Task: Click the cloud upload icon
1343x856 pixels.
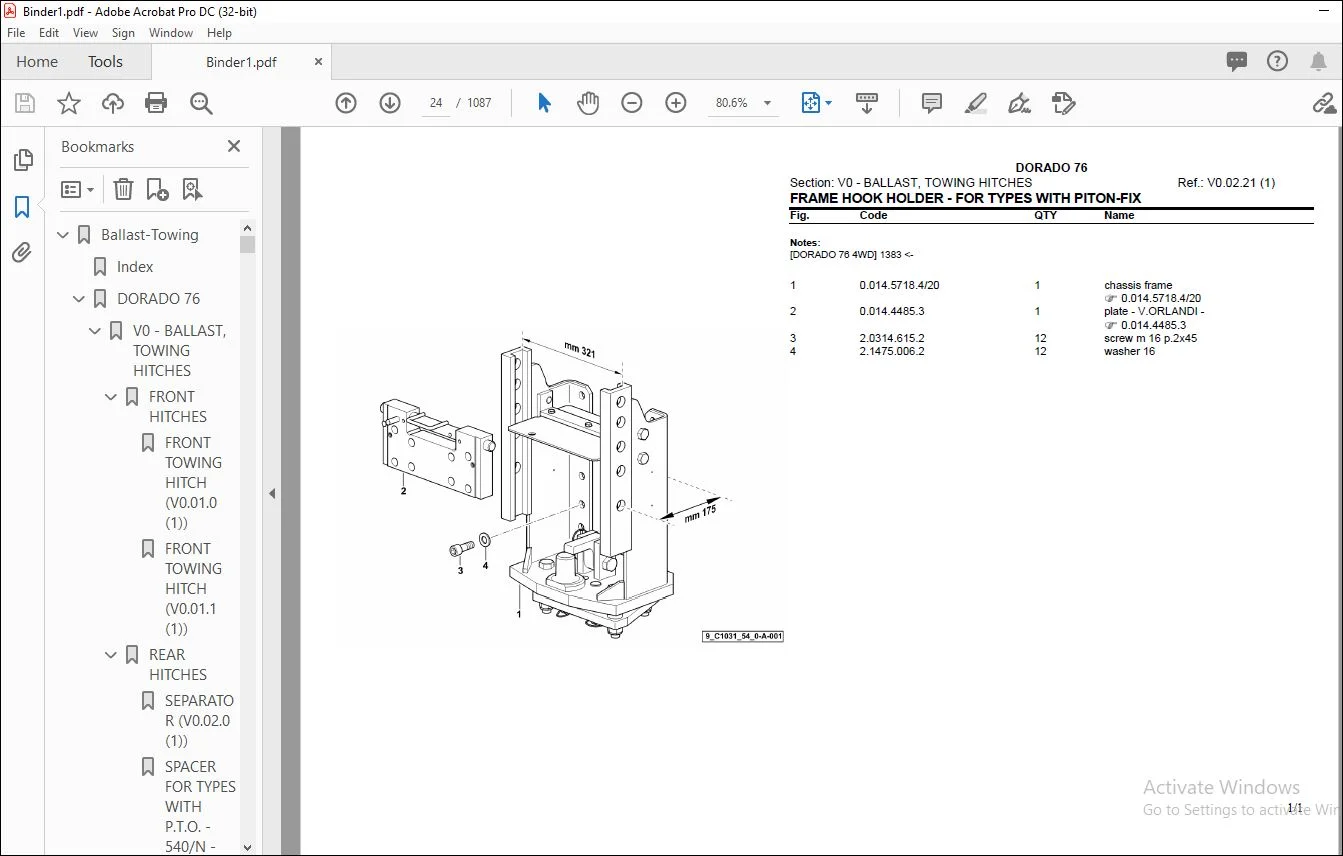Action: (113, 103)
